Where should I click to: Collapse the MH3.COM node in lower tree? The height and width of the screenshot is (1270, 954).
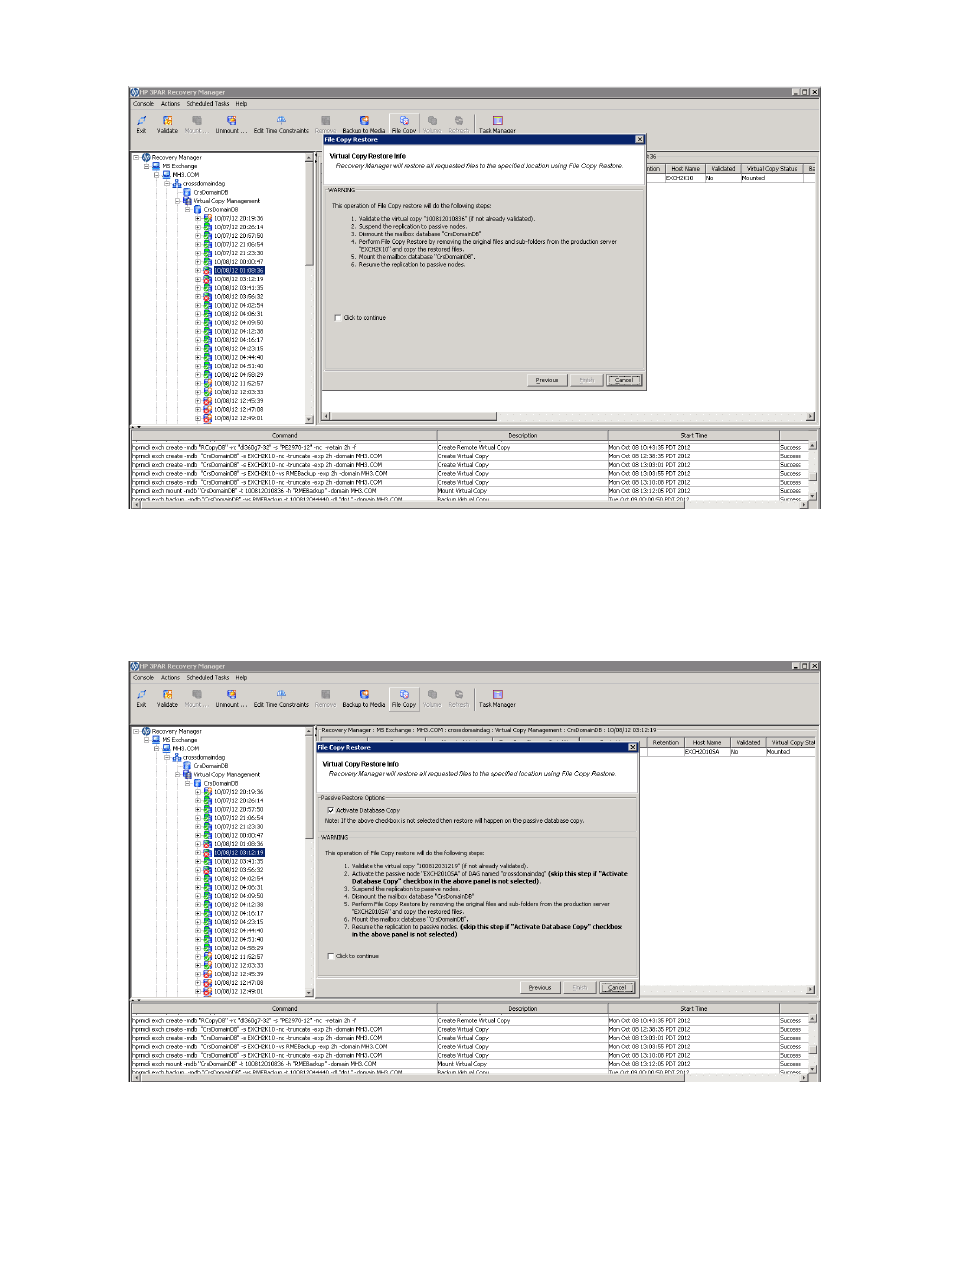(156, 748)
